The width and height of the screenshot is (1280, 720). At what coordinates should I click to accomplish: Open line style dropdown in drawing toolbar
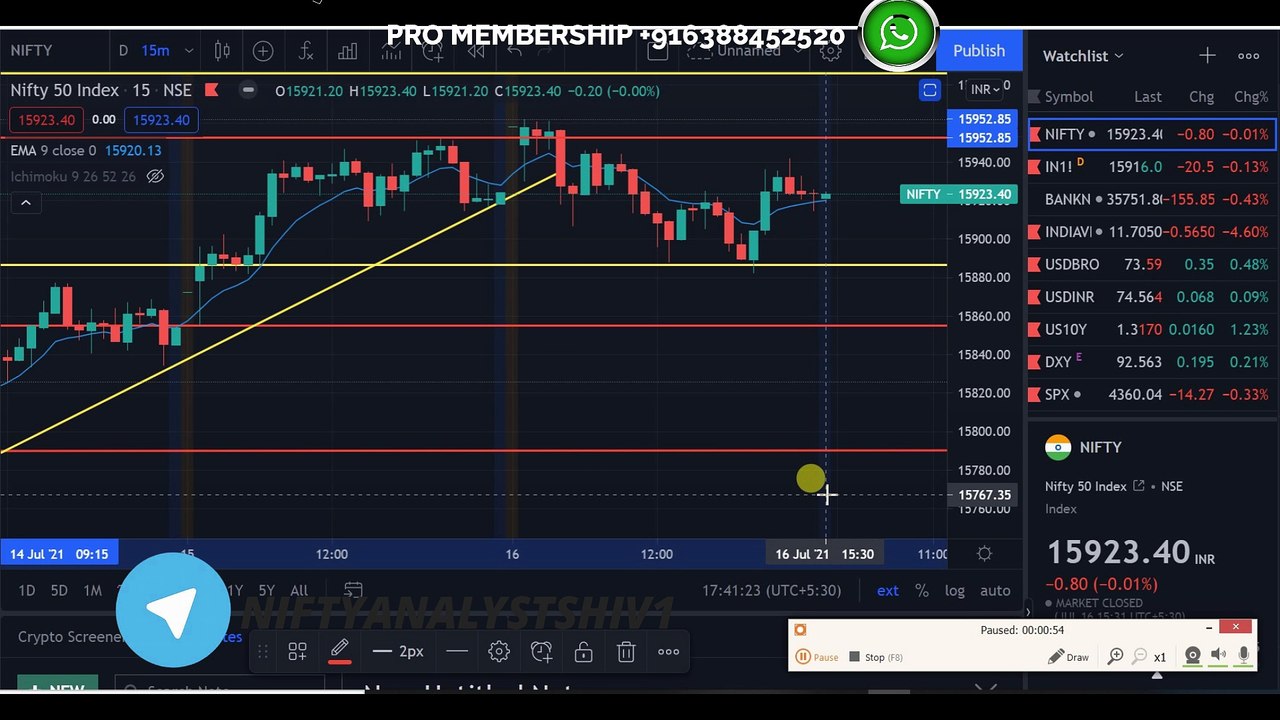click(x=457, y=652)
